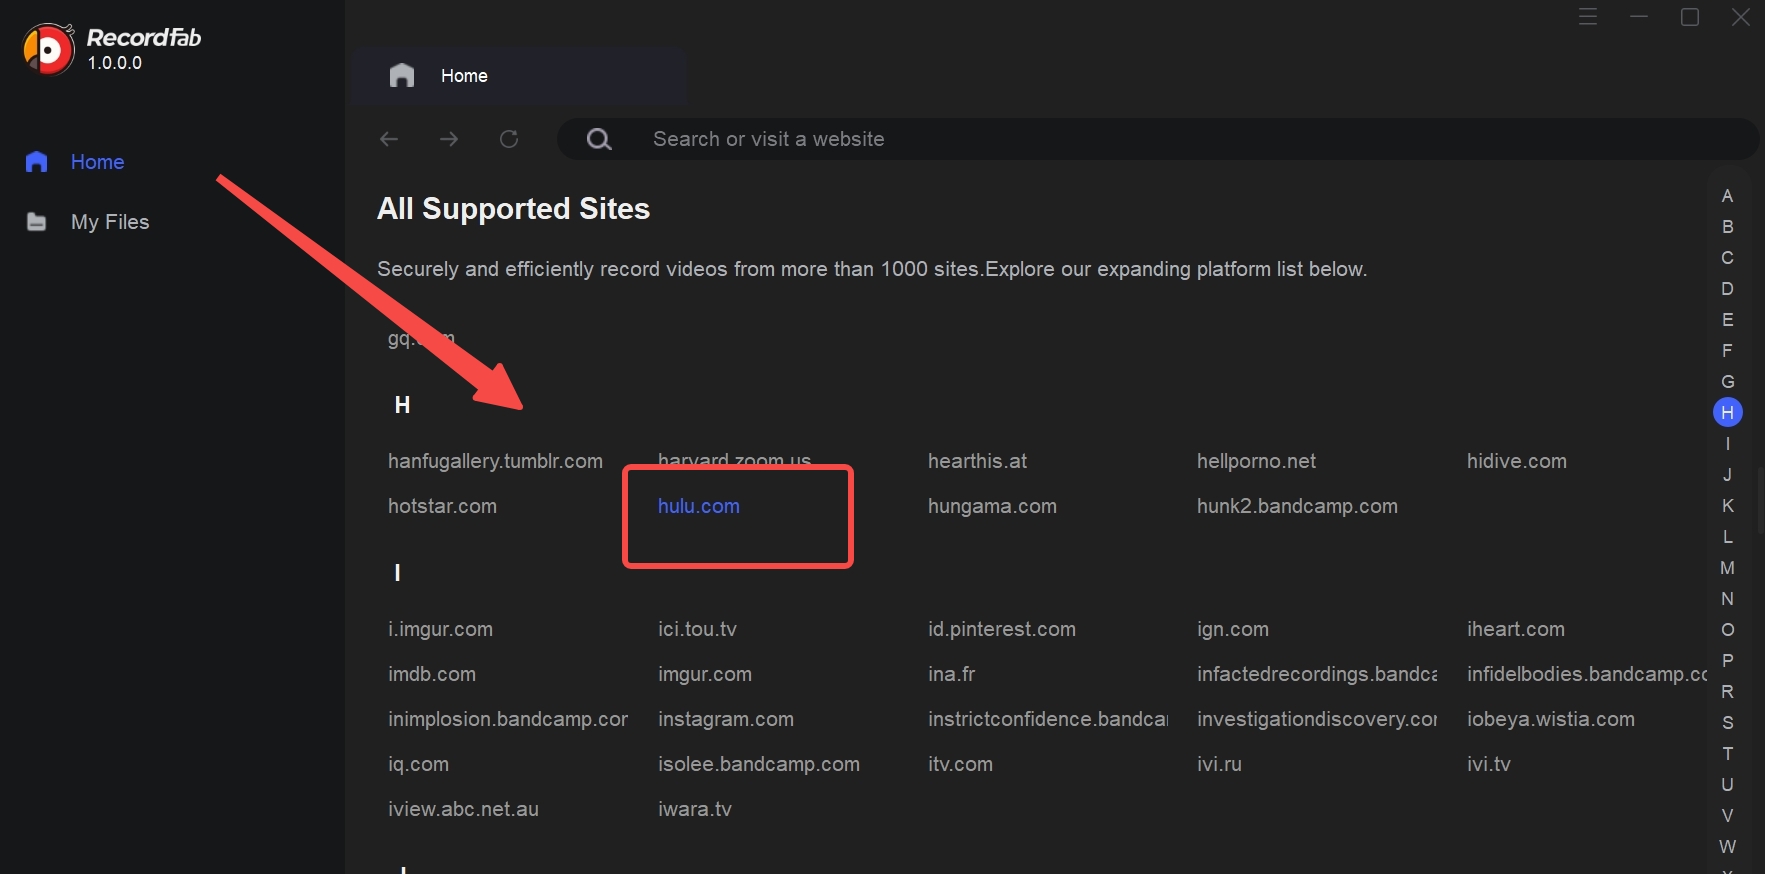The width and height of the screenshot is (1765, 874).
Task: Reload the page with refresh icon
Action: pos(509,139)
